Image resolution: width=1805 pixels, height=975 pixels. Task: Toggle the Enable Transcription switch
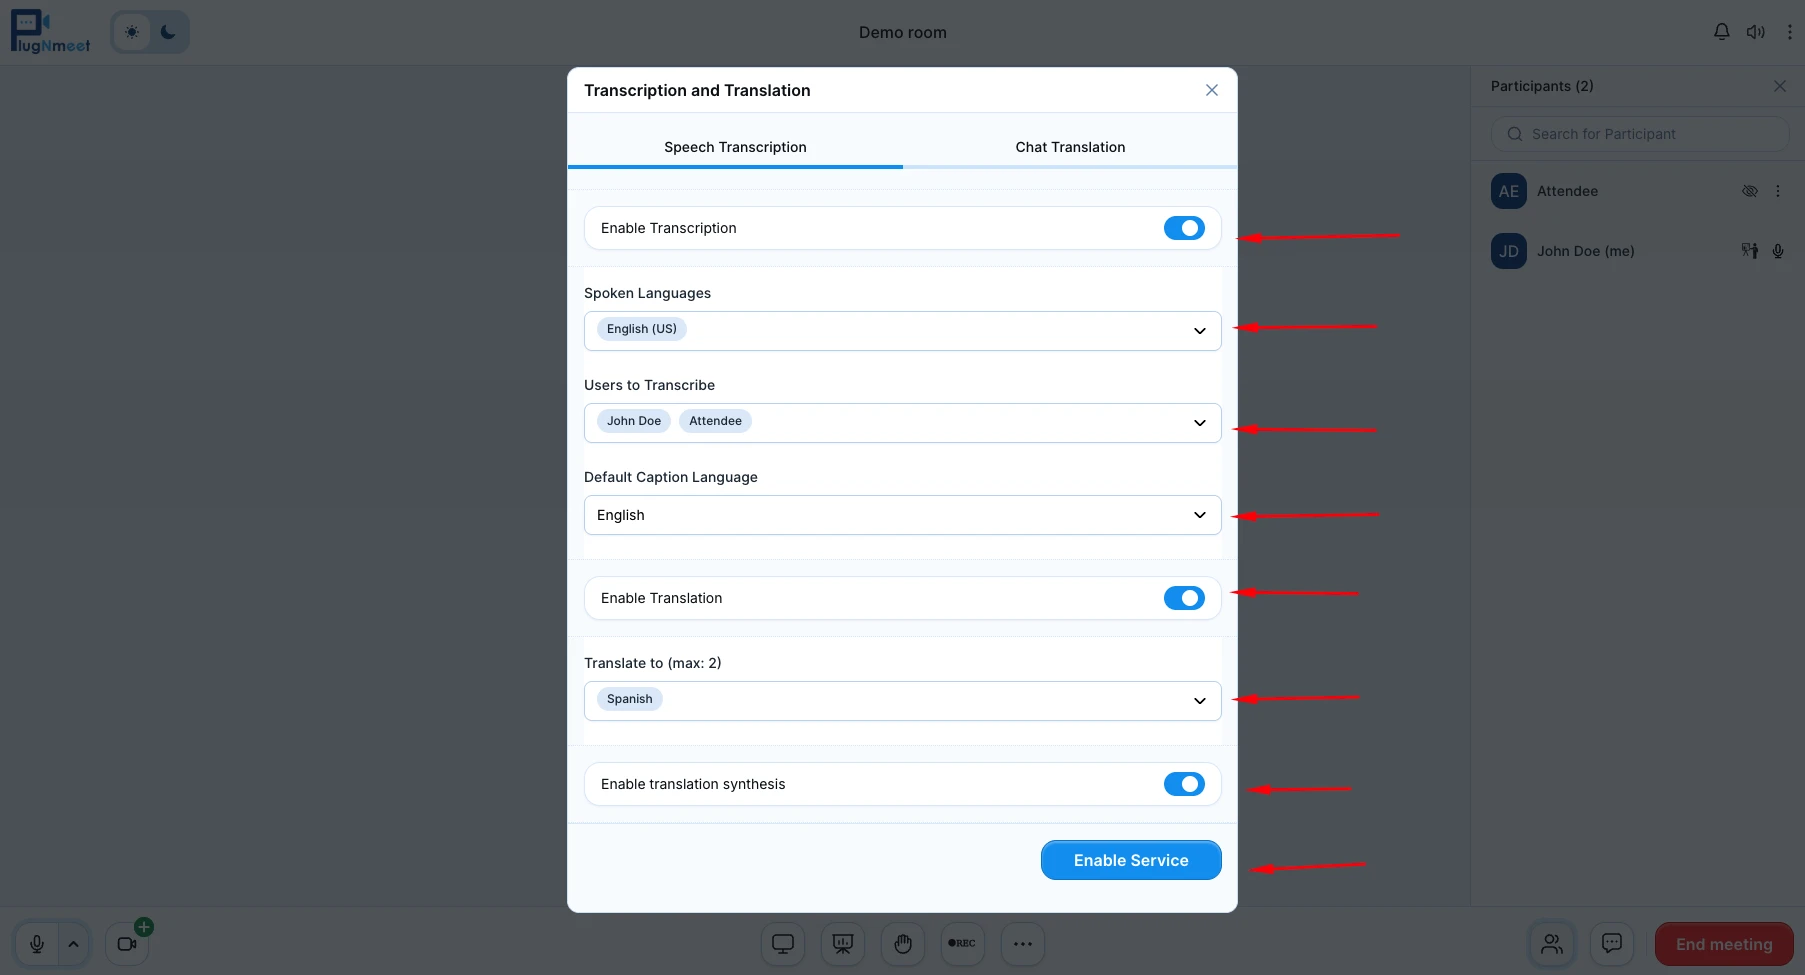(1184, 228)
